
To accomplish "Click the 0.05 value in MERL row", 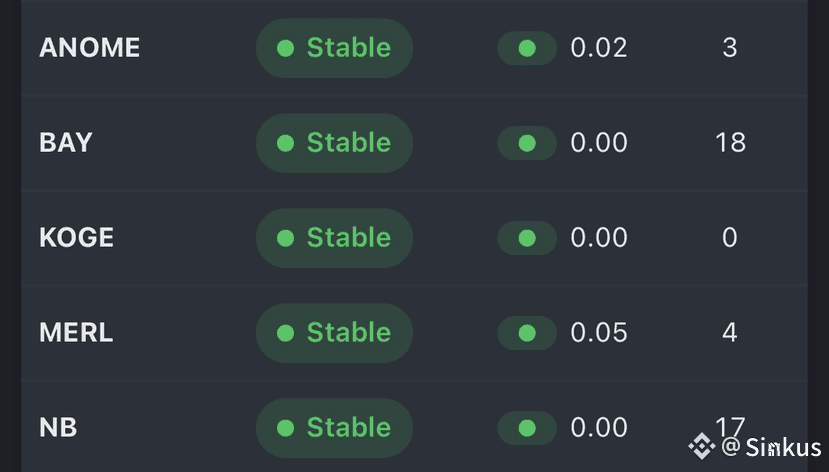I will click(x=599, y=332).
